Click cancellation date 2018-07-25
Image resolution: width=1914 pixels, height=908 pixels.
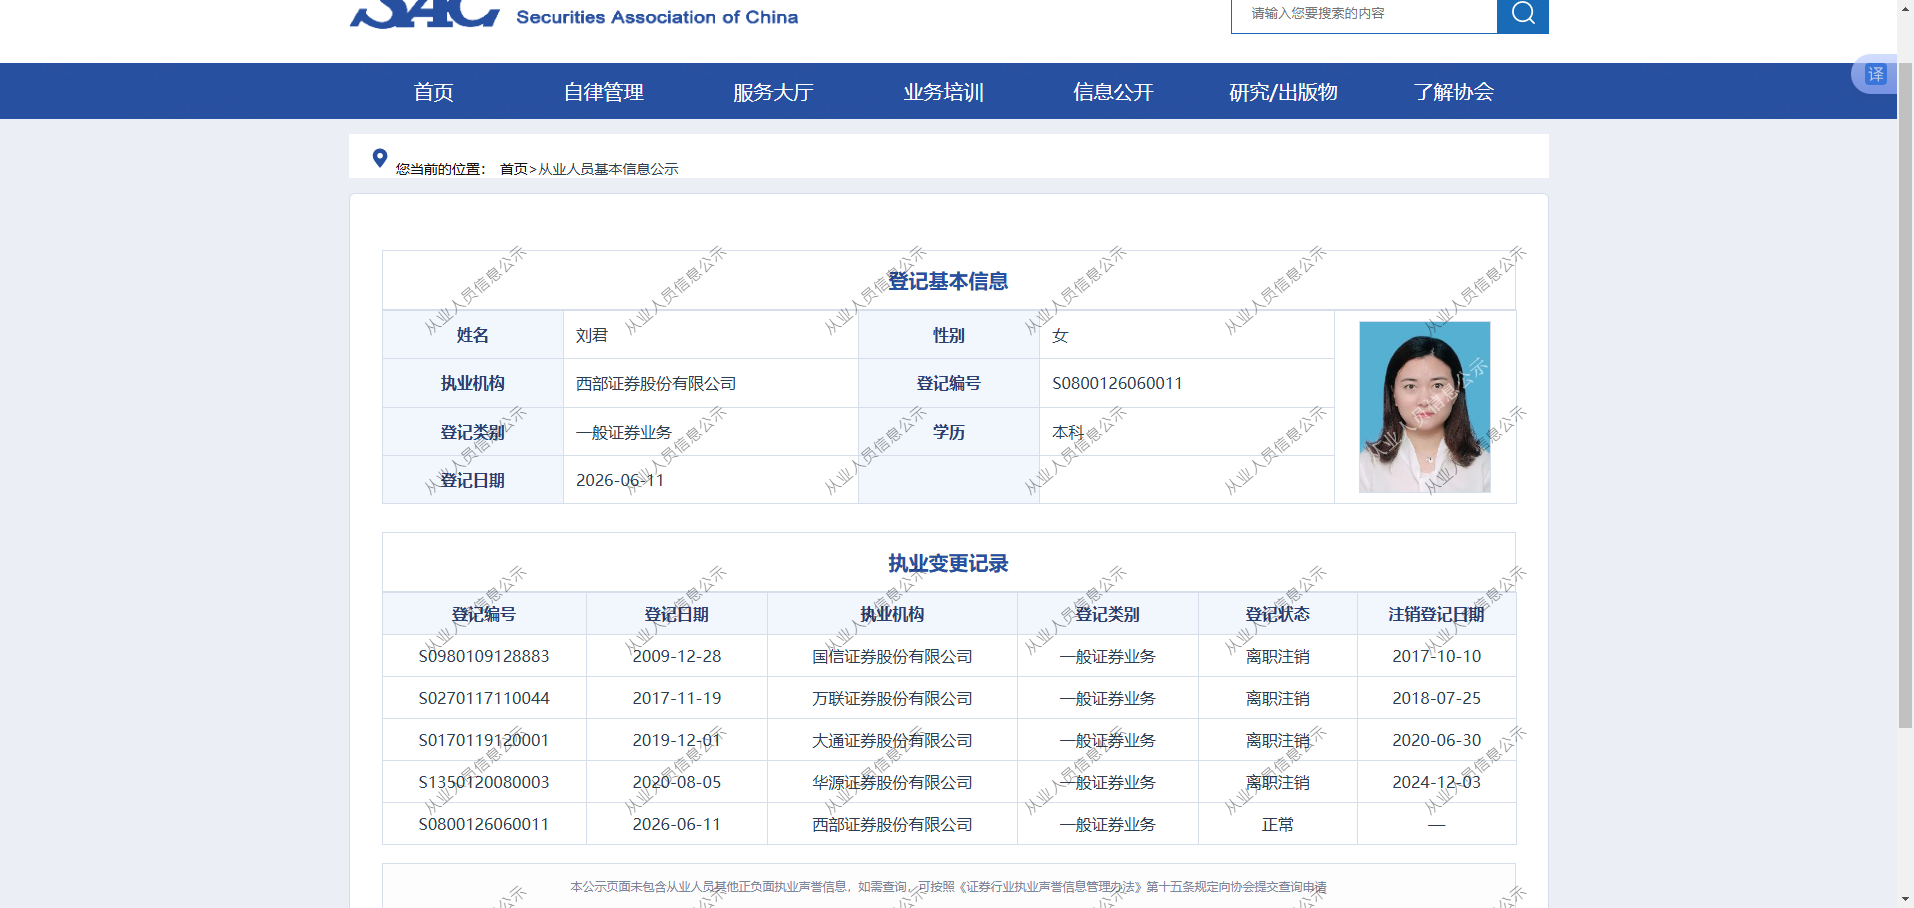[x=1437, y=698]
